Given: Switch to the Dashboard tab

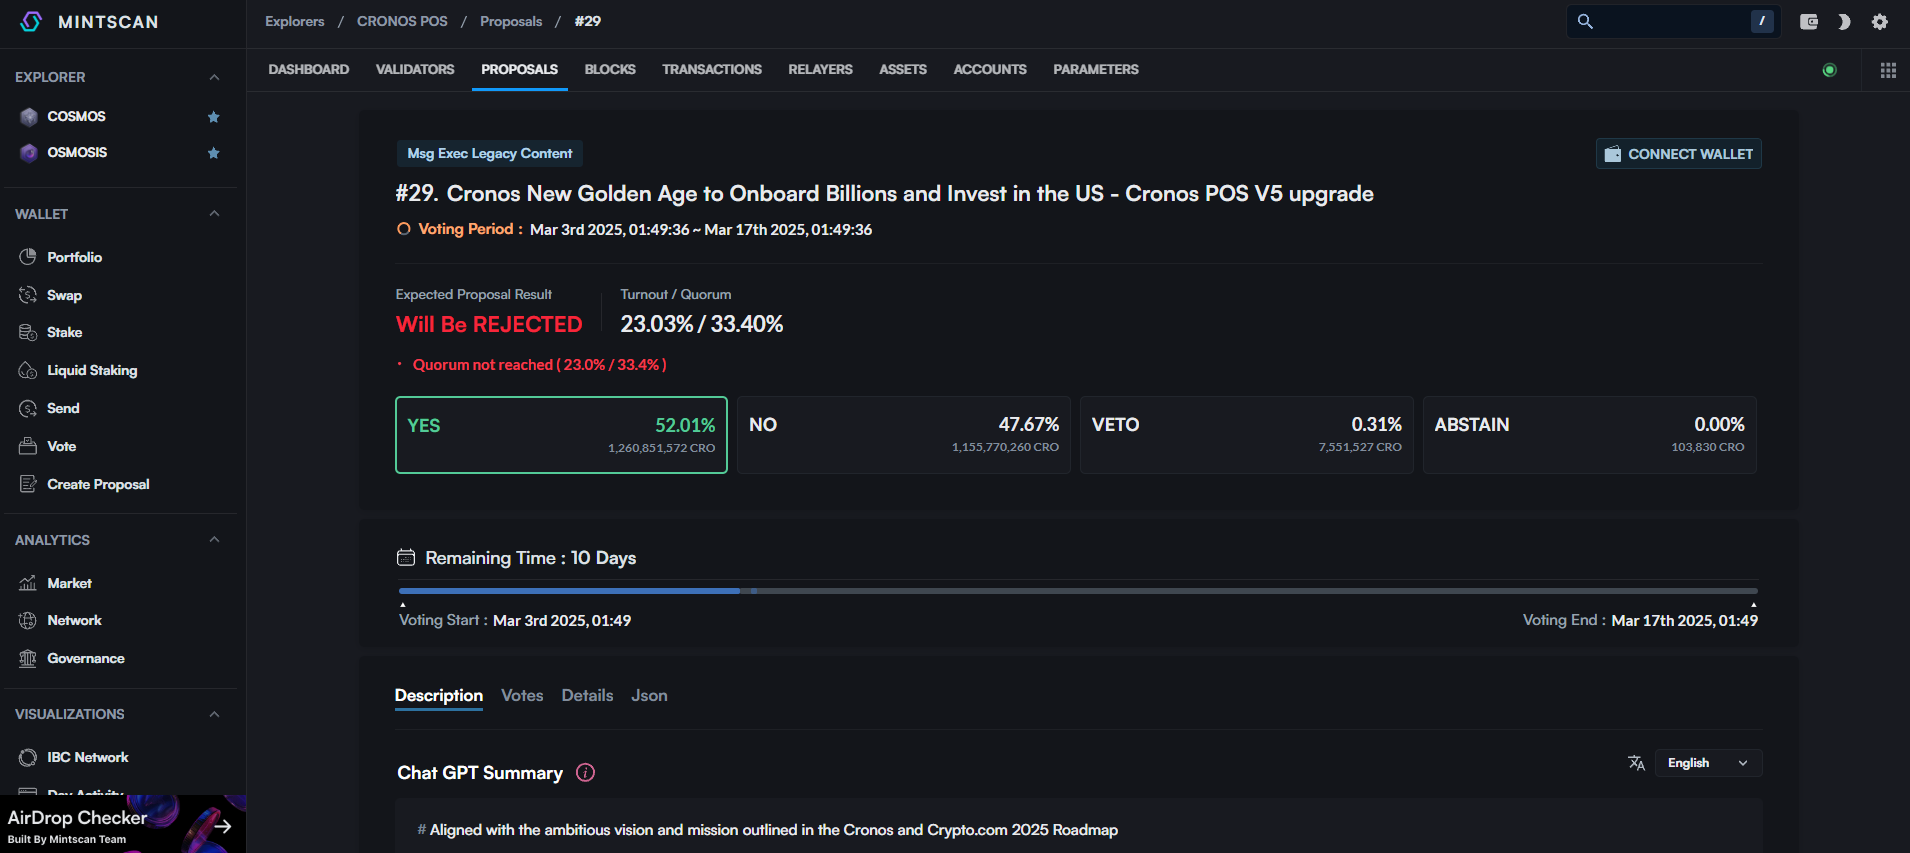Looking at the screenshot, I should pos(308,70).
